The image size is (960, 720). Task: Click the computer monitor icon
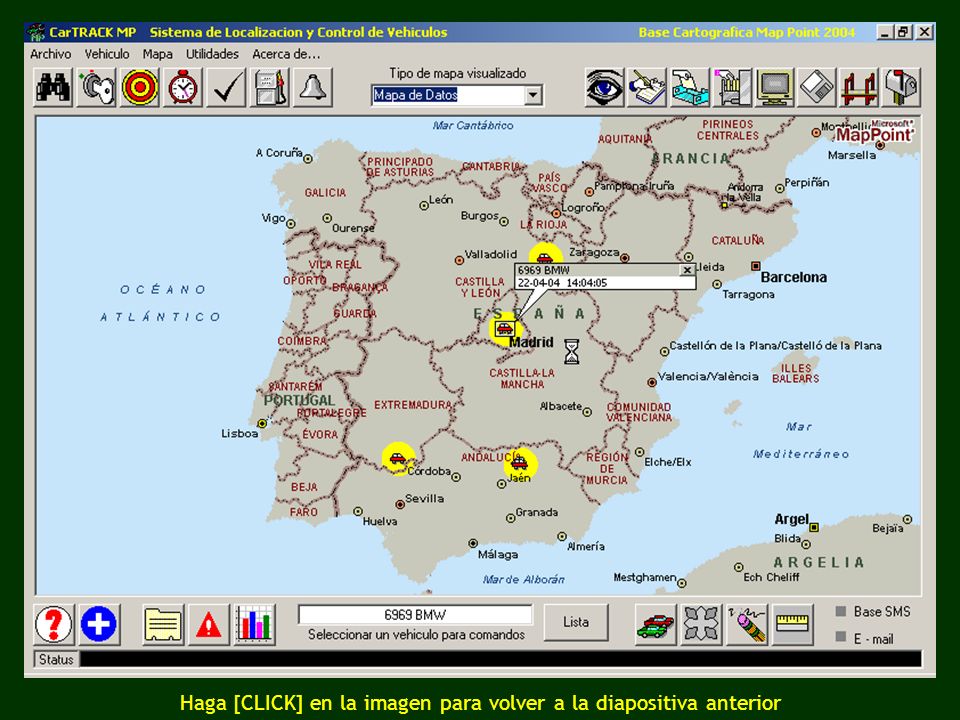click(774, 88)
